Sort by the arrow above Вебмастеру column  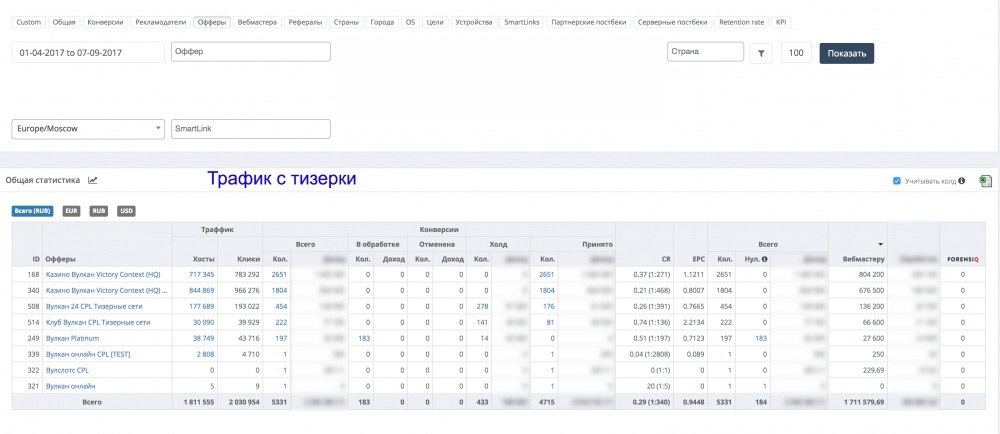coord(881,244)
